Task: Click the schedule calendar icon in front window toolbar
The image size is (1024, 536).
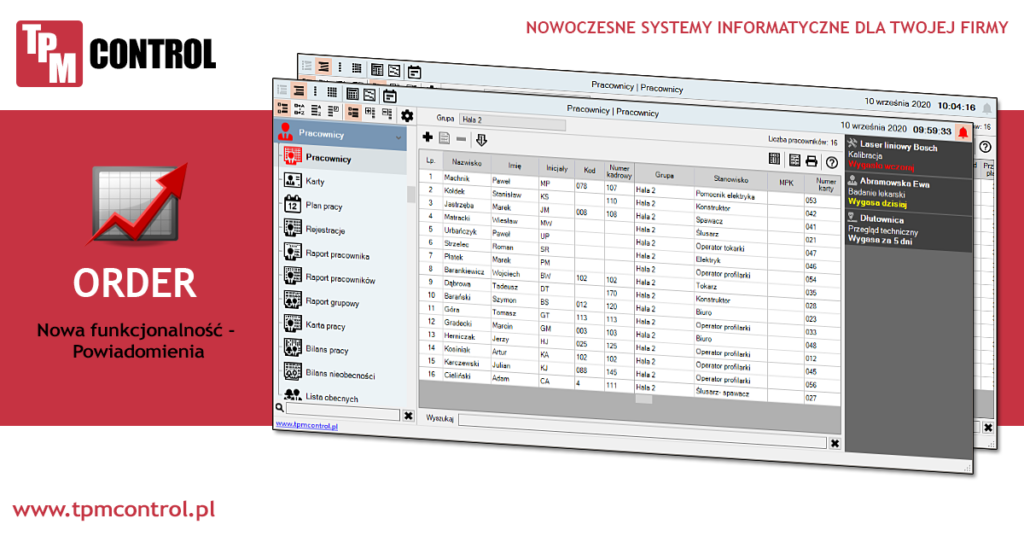Action: tap(390, 97)
